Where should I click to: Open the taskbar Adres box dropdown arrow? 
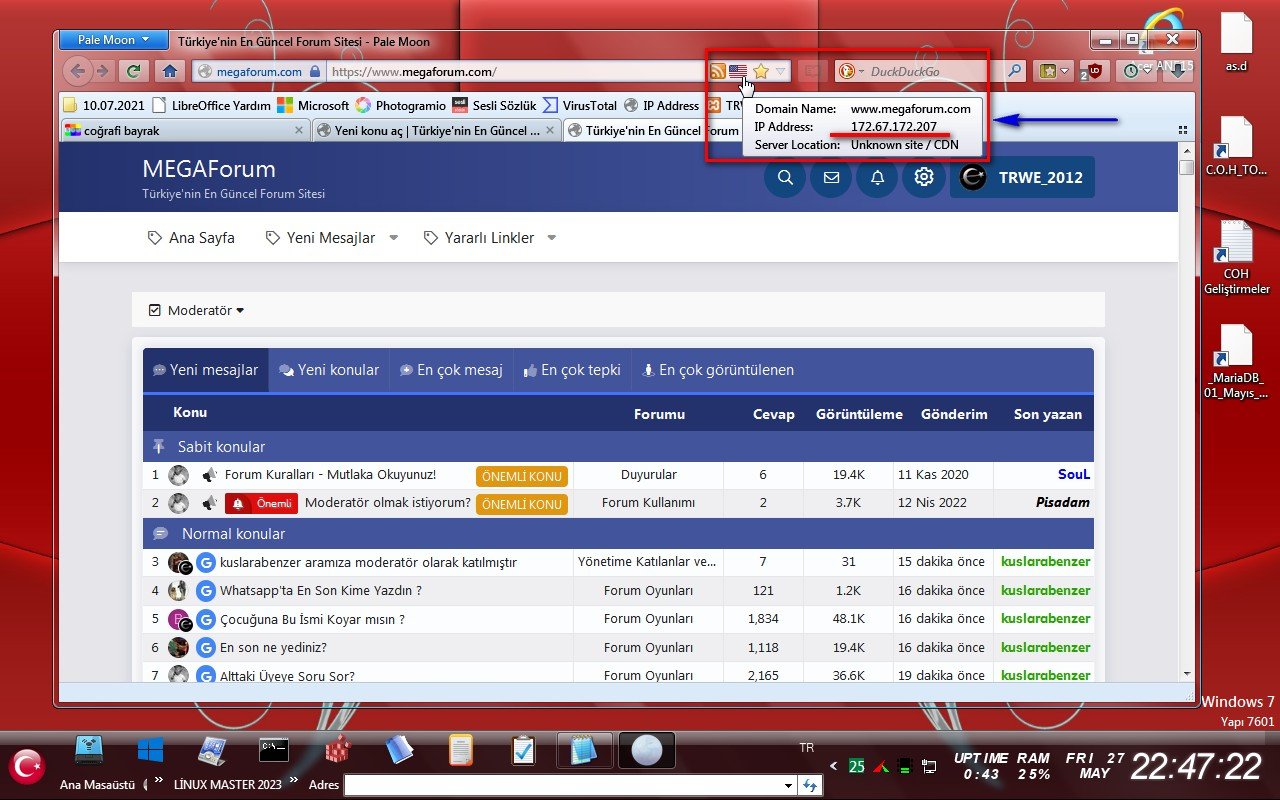pos(789,786)
